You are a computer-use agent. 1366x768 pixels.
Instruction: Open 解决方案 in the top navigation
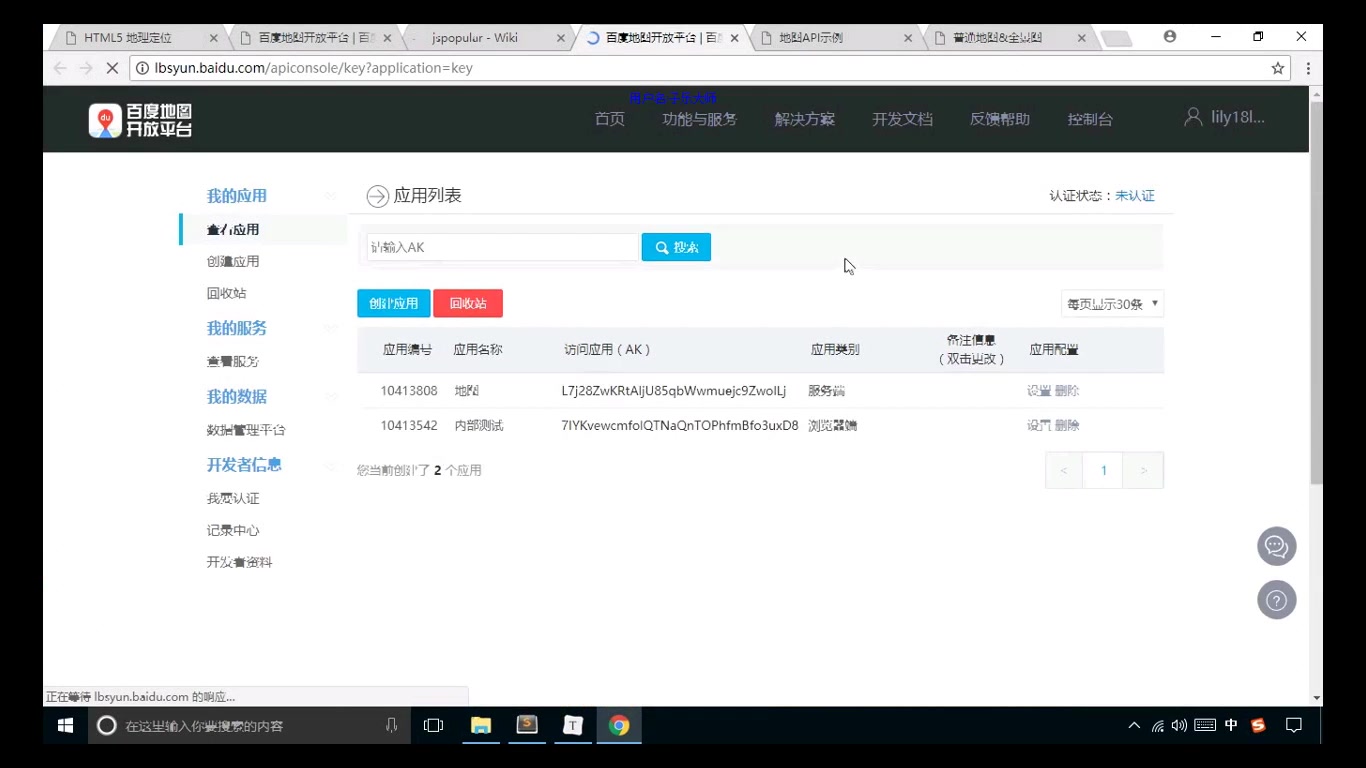[804, 119]
